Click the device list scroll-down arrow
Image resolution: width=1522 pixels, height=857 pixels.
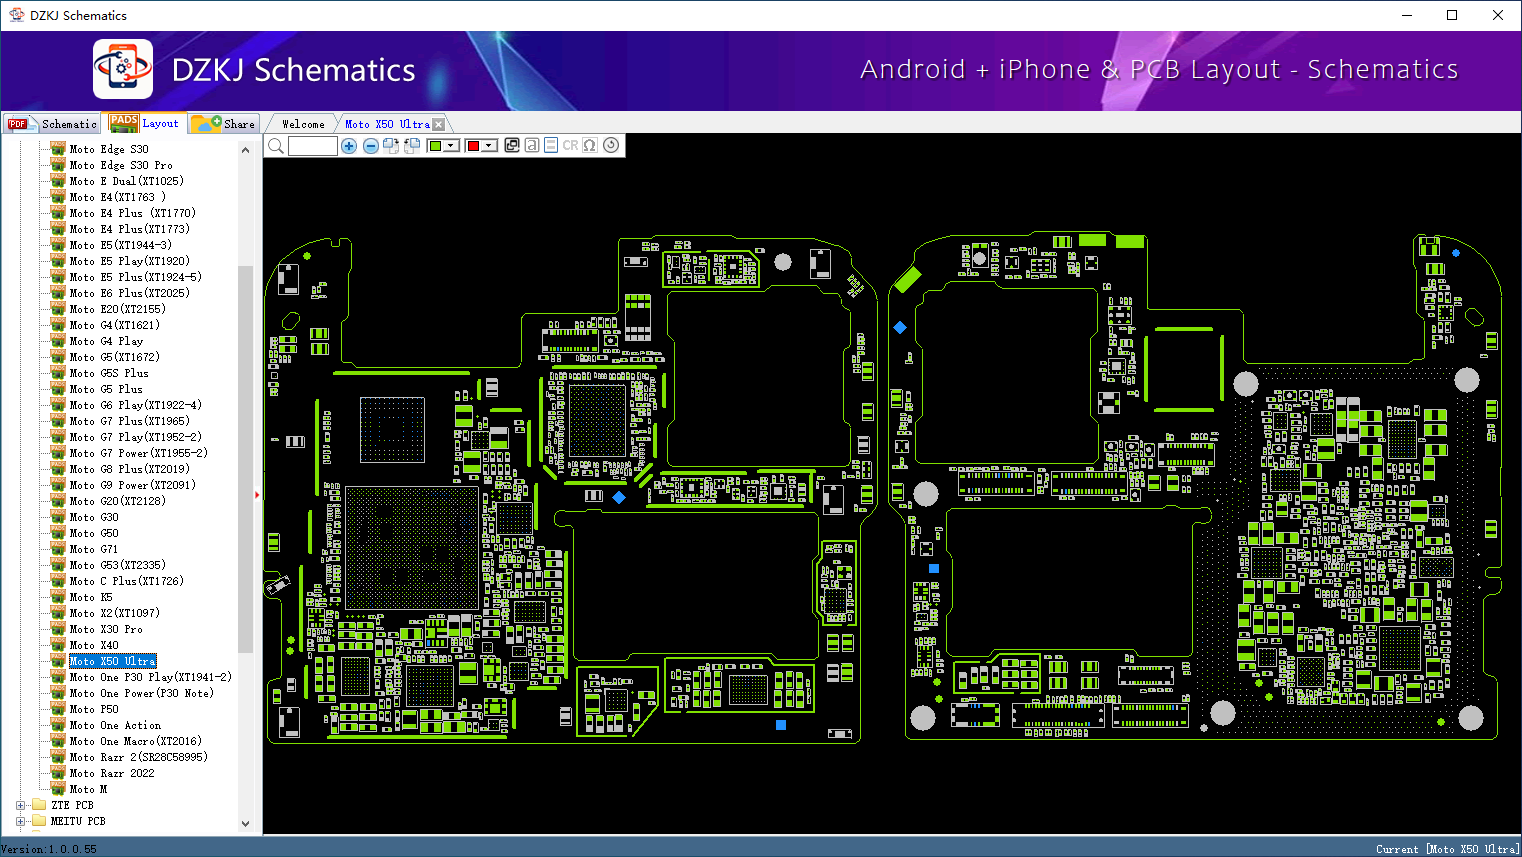click(x=245, y=824)
